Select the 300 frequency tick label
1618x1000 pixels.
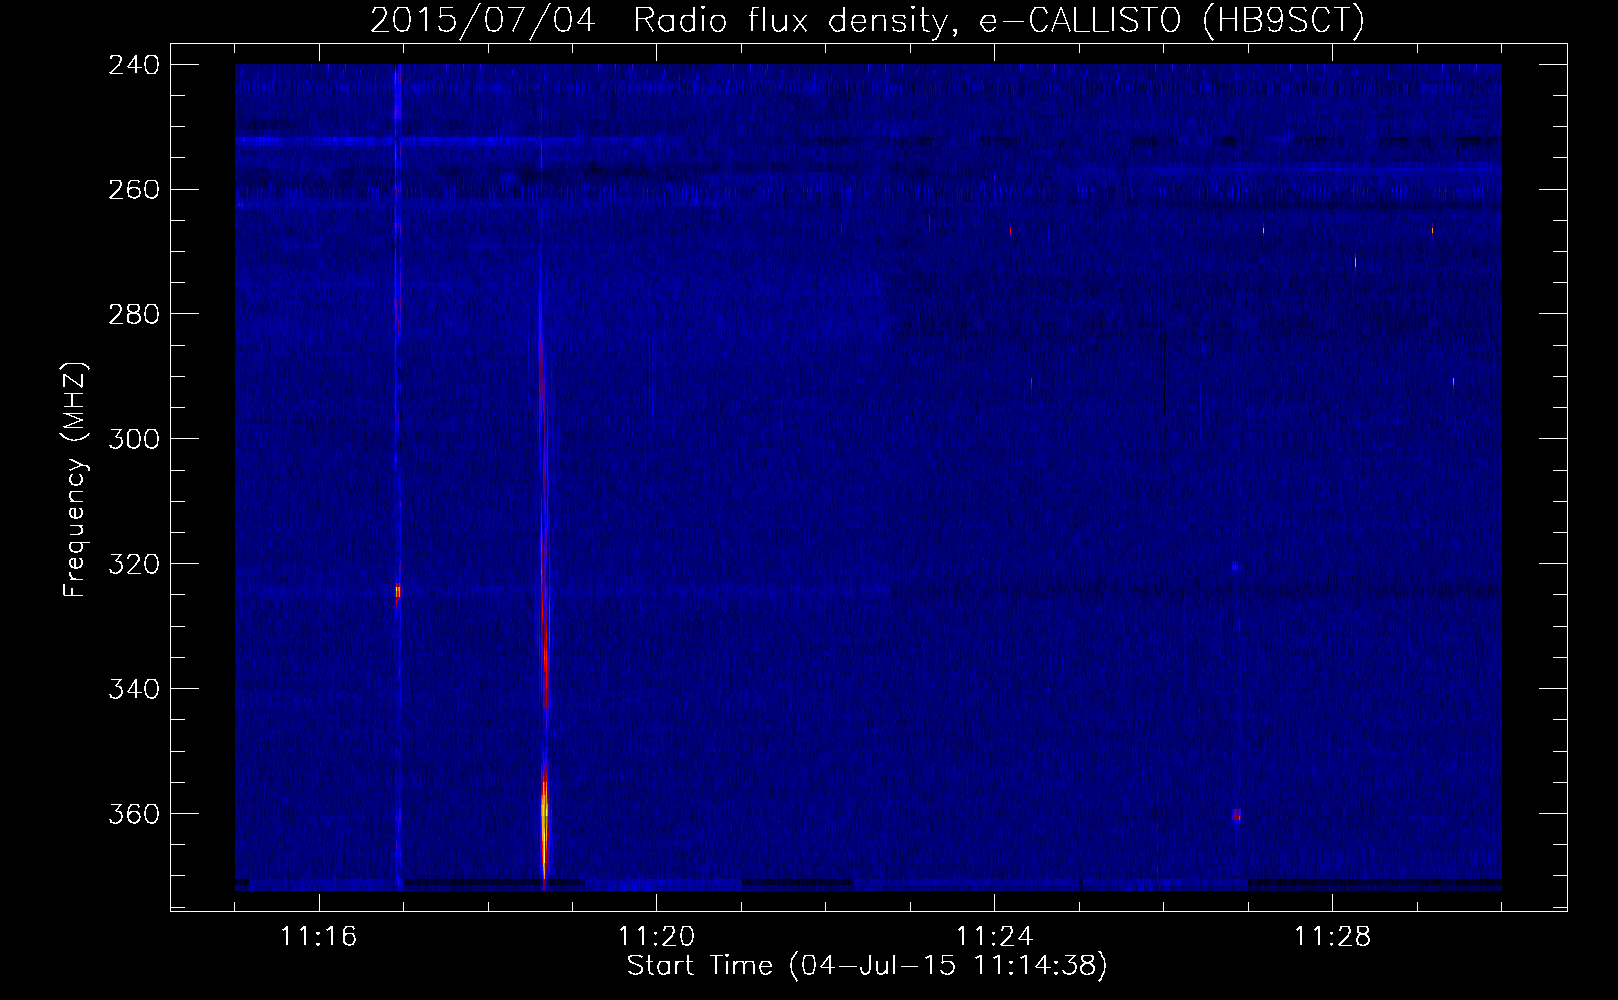[134, 440]
